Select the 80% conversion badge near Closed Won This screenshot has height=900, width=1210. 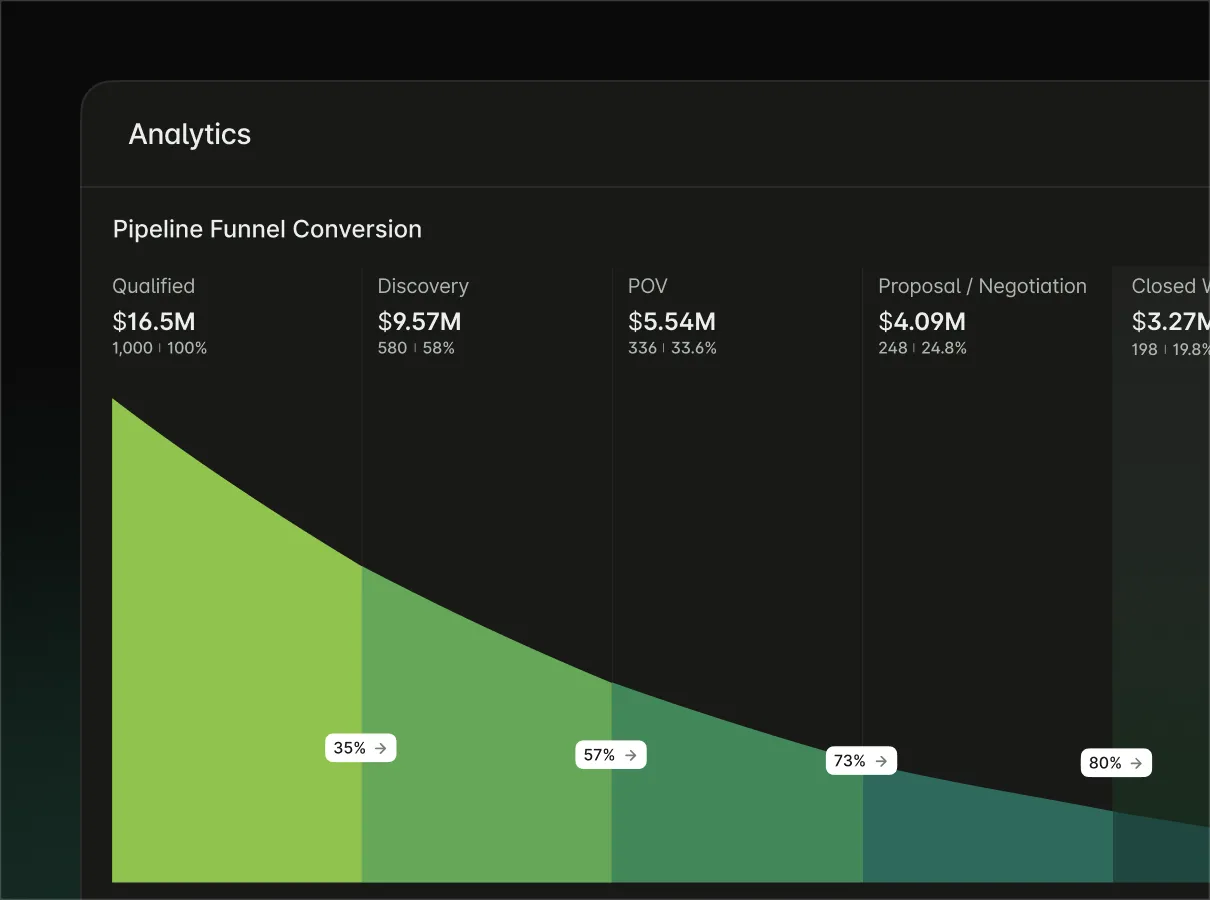(x=1116, y=763)
